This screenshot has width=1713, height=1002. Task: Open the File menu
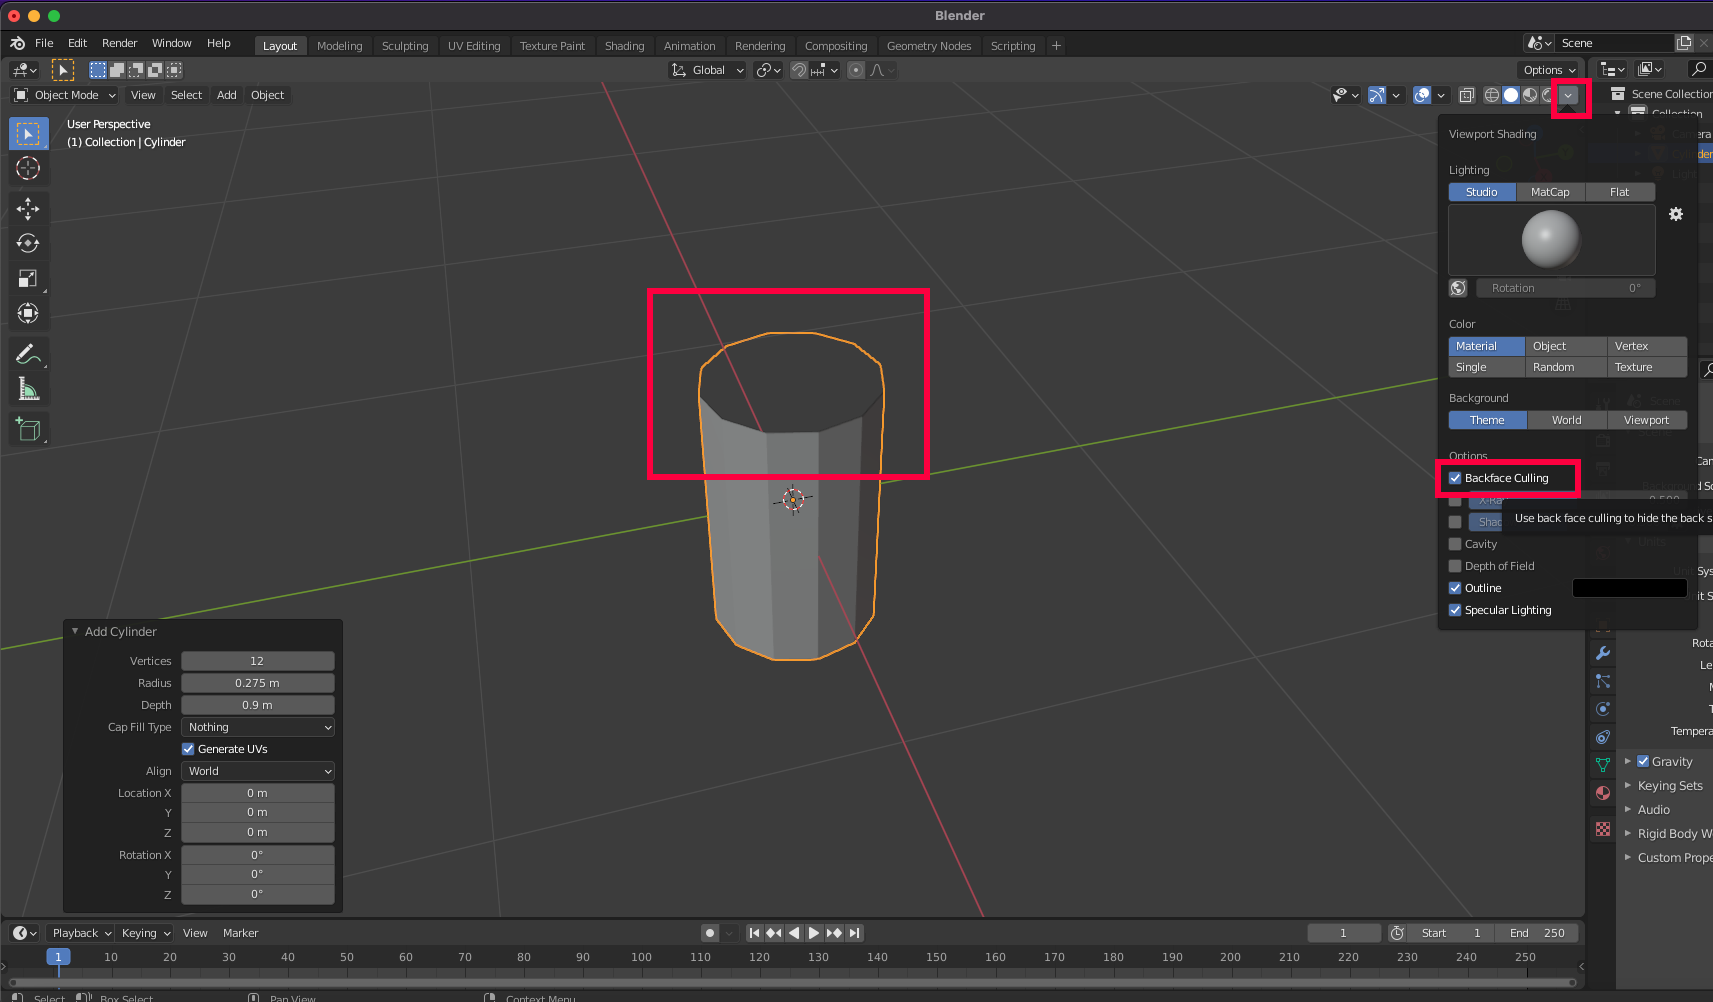click(x=44, y=43)
